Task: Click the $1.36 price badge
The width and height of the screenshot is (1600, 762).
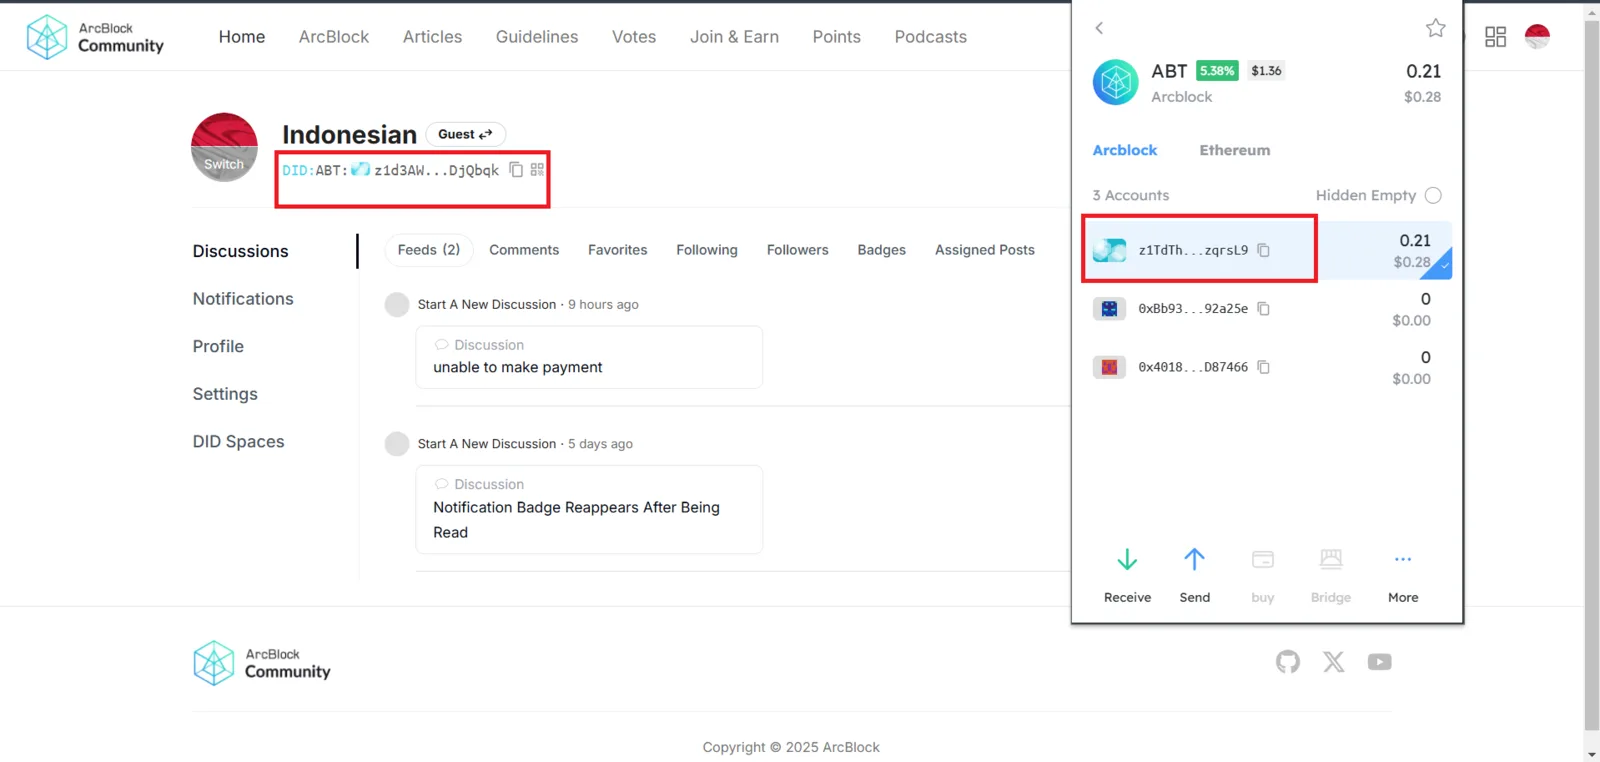Action: tap(1266, 71)
